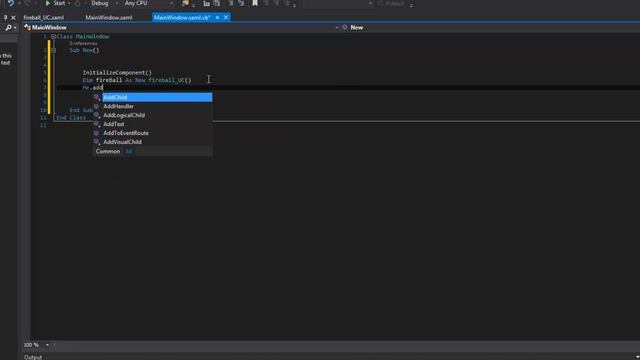Open the Any CPU platform dropdown

click(148, 3)
